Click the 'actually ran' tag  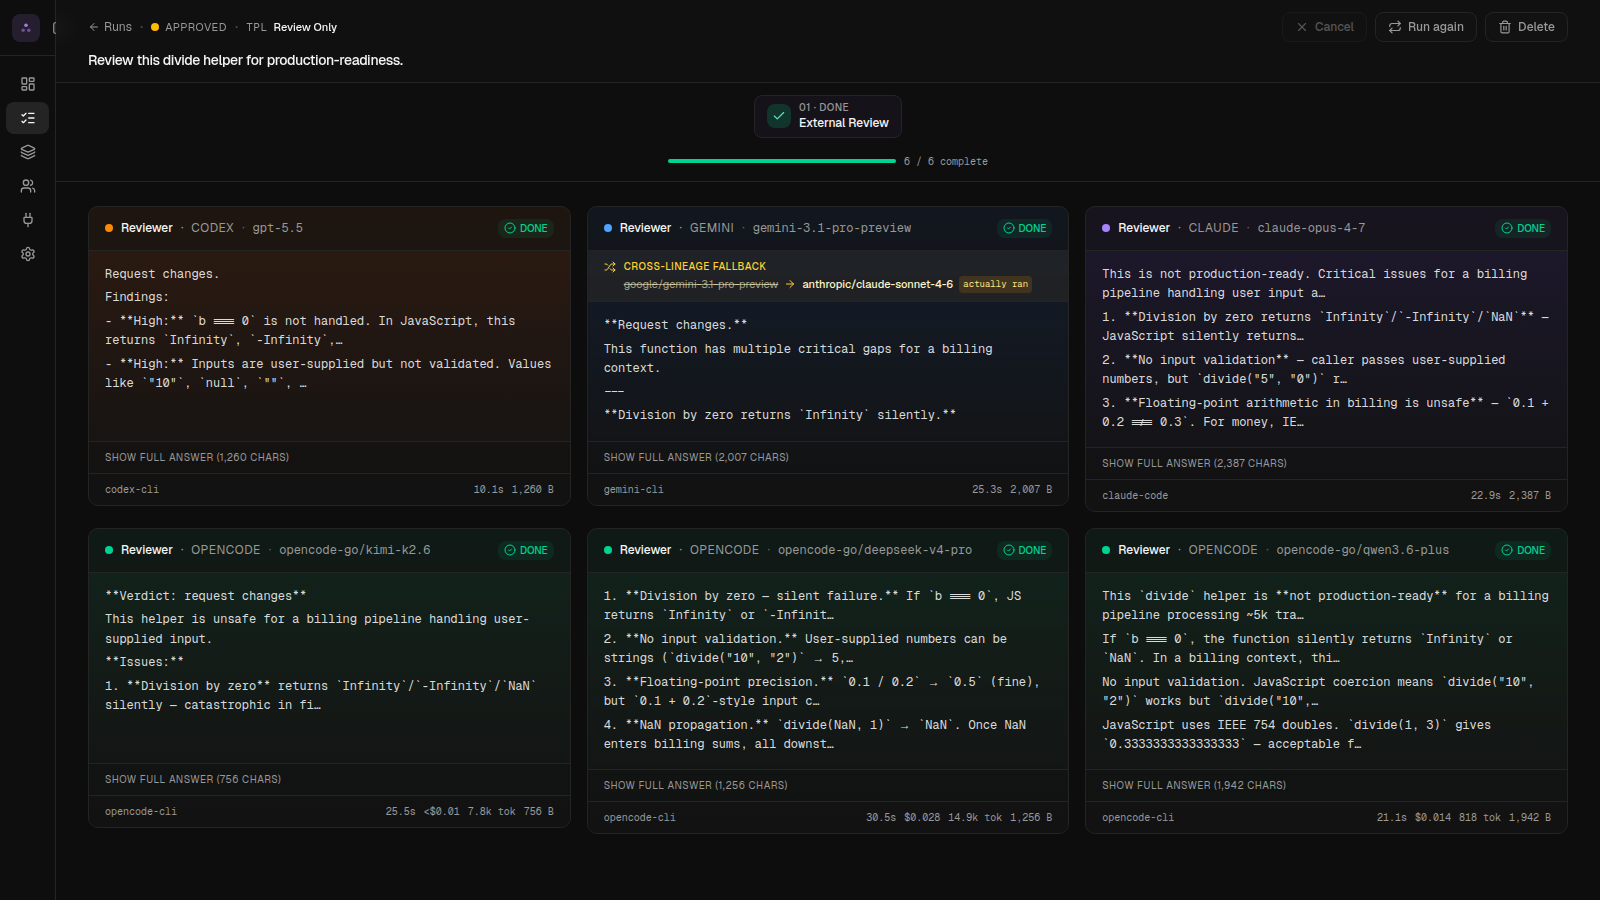click(x=995, y=284)
